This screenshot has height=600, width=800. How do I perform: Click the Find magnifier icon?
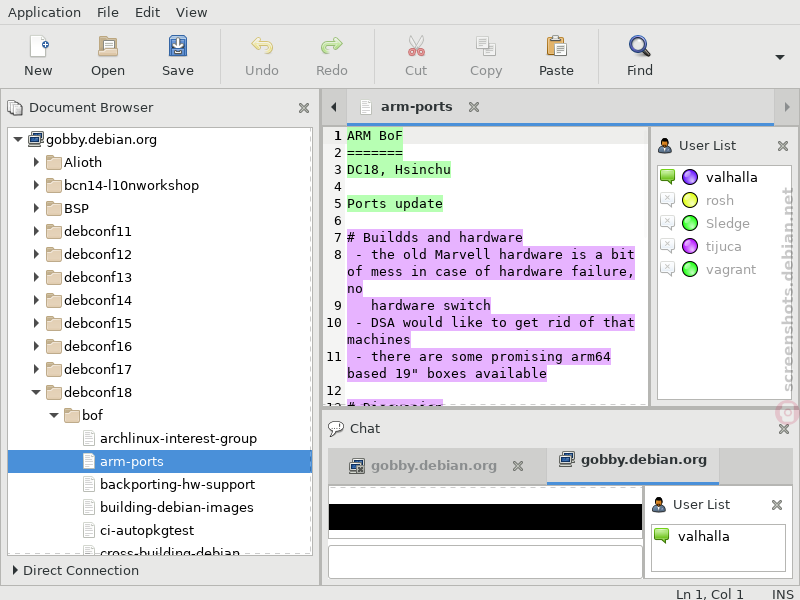(x=639, y=46)
